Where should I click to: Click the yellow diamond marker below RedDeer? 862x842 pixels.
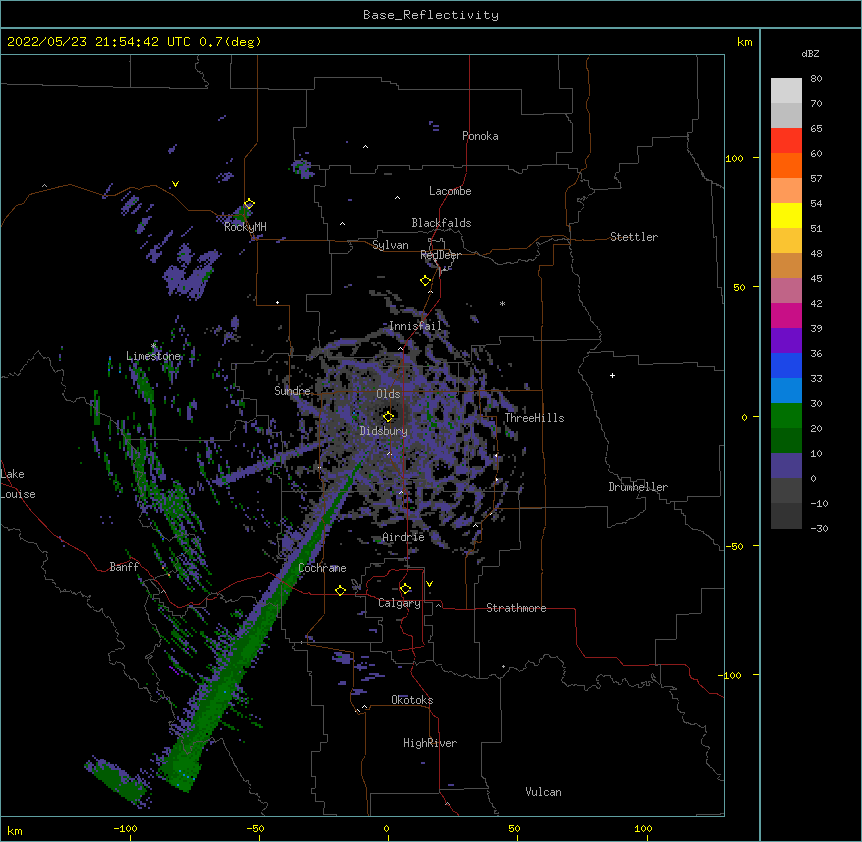click(425, 281)
